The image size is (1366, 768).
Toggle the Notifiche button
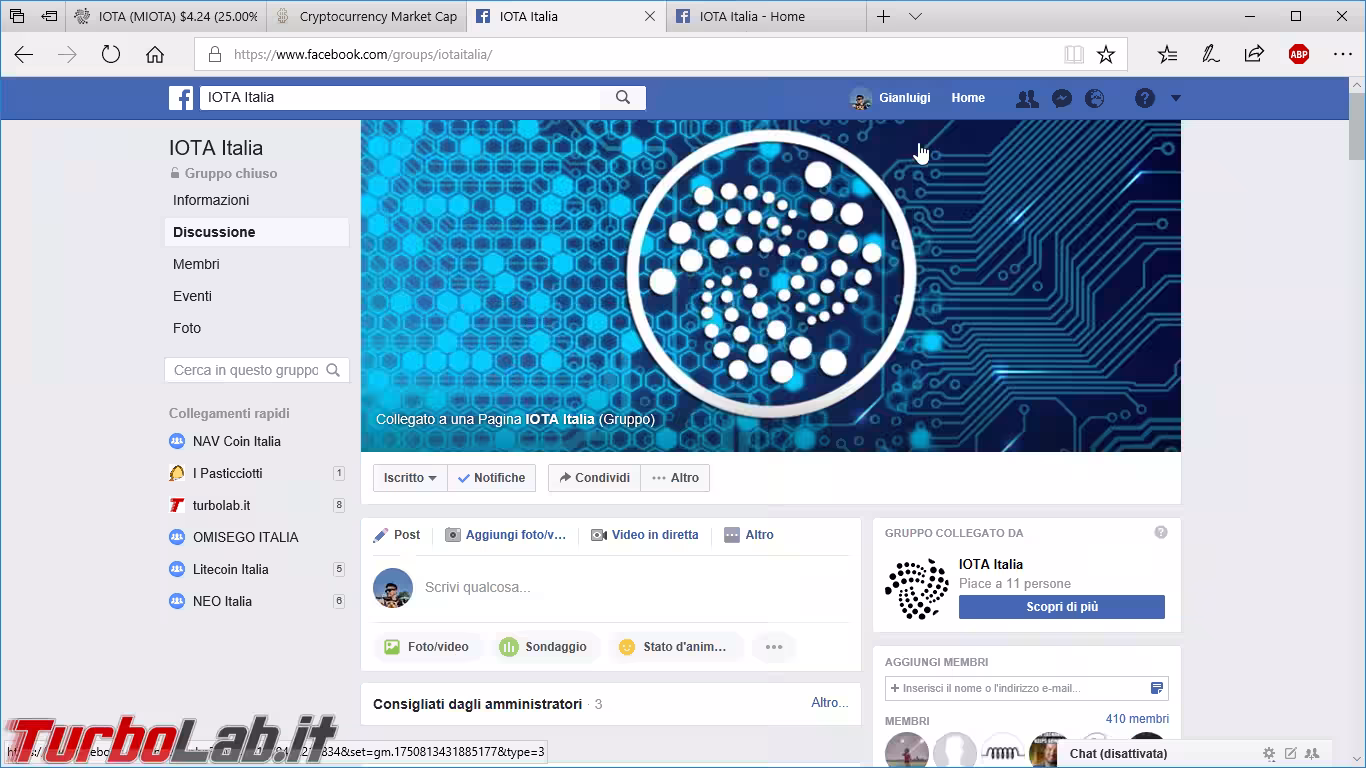491,478
